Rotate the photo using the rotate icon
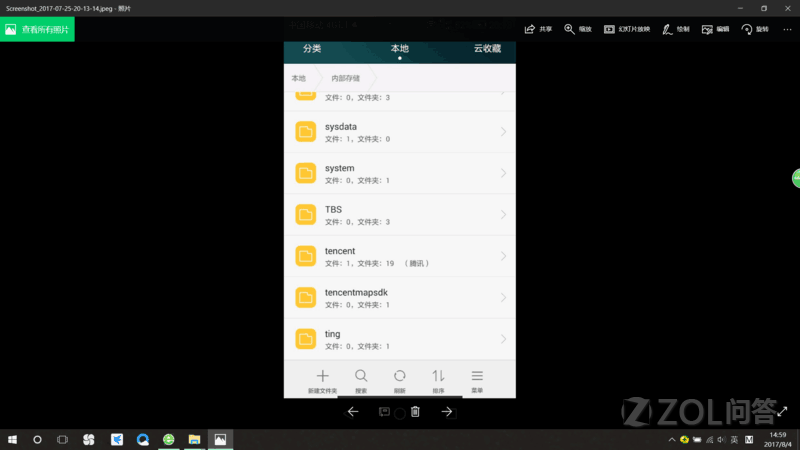The height and width of the screenshot is (450, 800). [x=747, y=29]
